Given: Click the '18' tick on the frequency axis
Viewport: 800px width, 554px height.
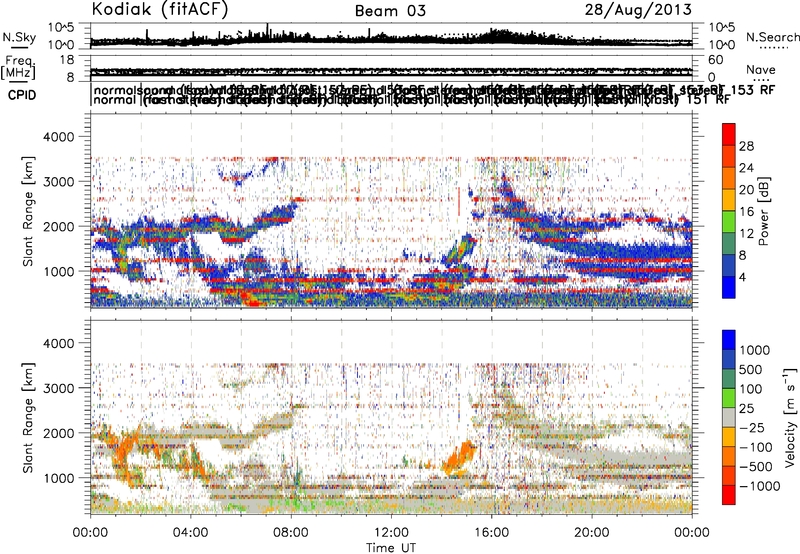Looking at the screenshot, I should click(67, 60).
